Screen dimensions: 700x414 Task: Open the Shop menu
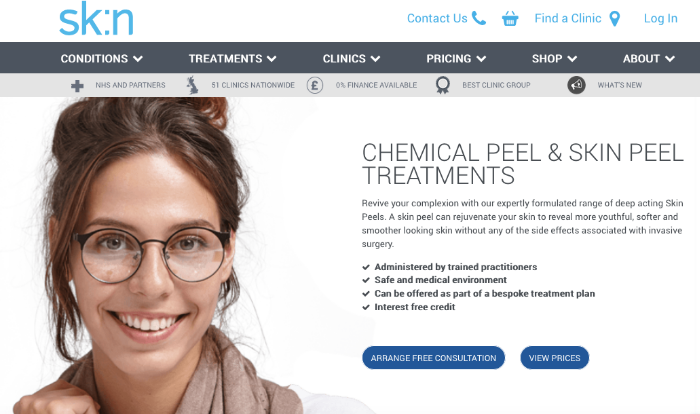[554, 59]
